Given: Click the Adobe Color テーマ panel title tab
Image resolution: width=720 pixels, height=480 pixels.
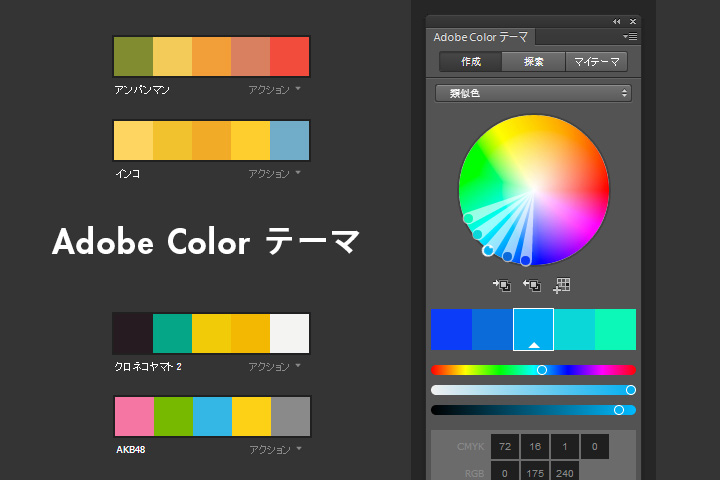Looking at the screenshot, I should tap(481, 37).
